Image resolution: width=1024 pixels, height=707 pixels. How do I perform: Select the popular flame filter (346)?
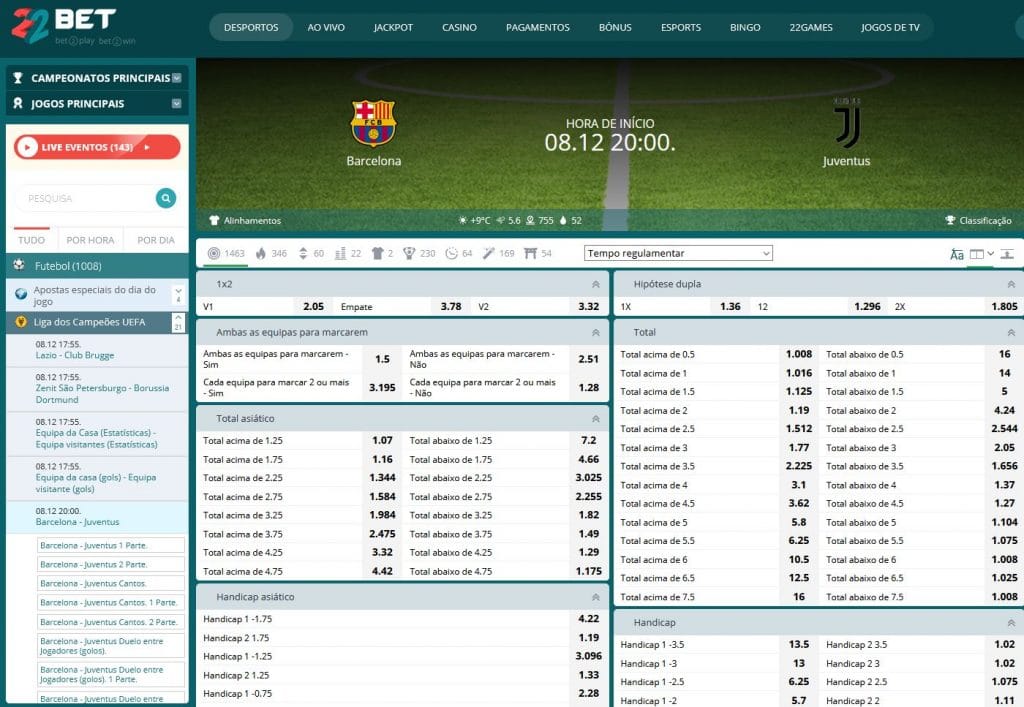(271, 253)
